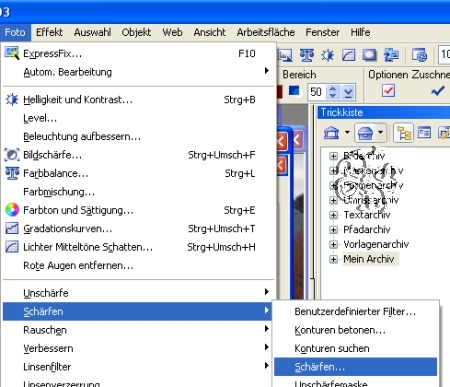The height and width of the screenshot is (387, 450).
Task: Click the Level histogram toolbar icon
Action: 285,55
